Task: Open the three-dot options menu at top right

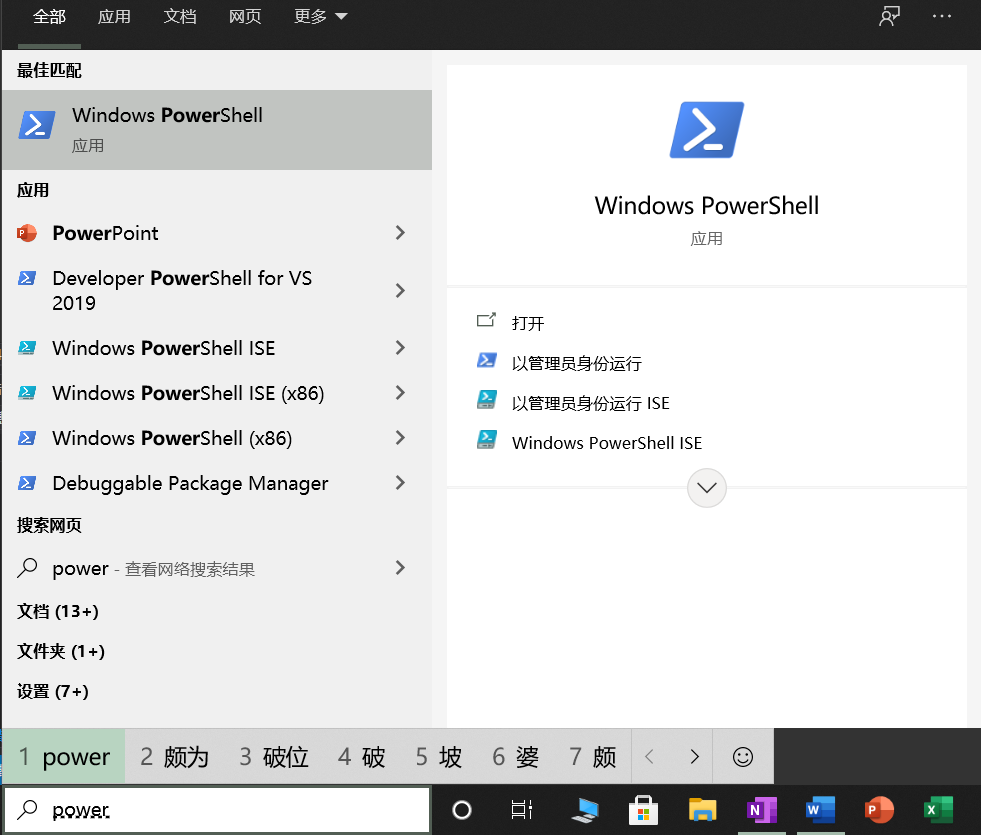Action: 942,16
